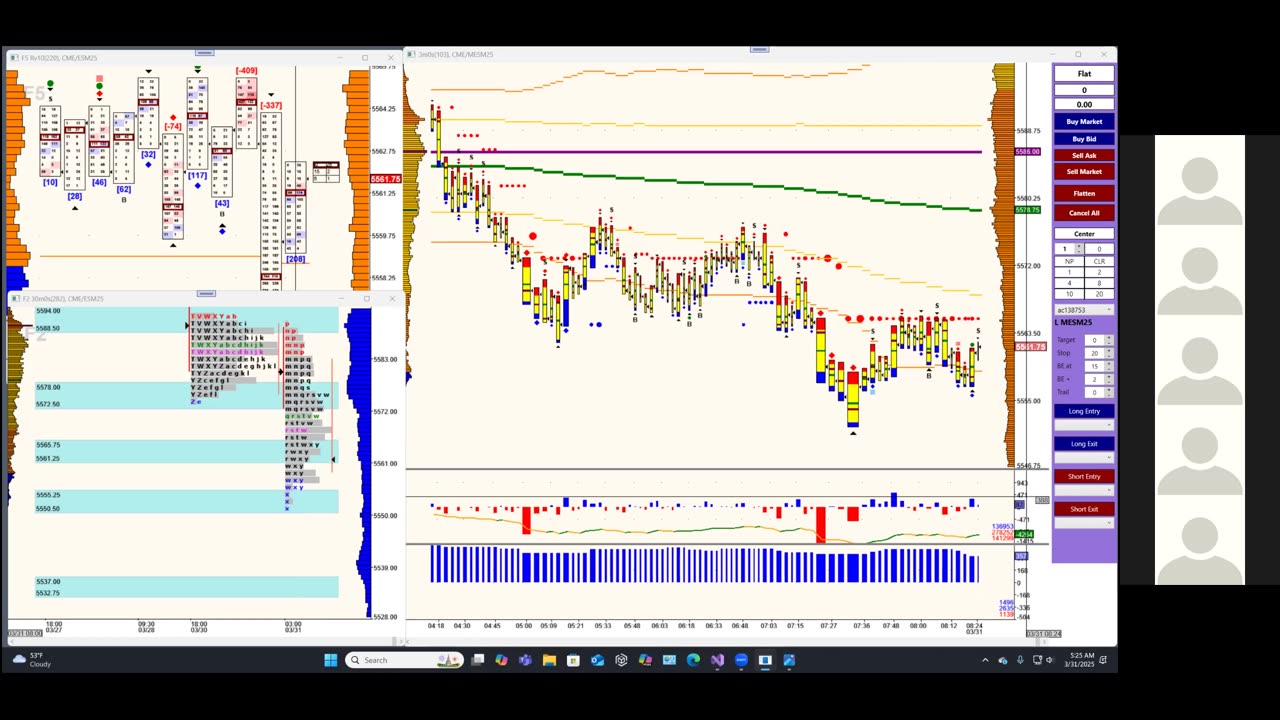The width and height of the screenshot is (1280, 720).
Task: Click the taskbar Search box
Action: pyautogui.click(x=404, y=660)
